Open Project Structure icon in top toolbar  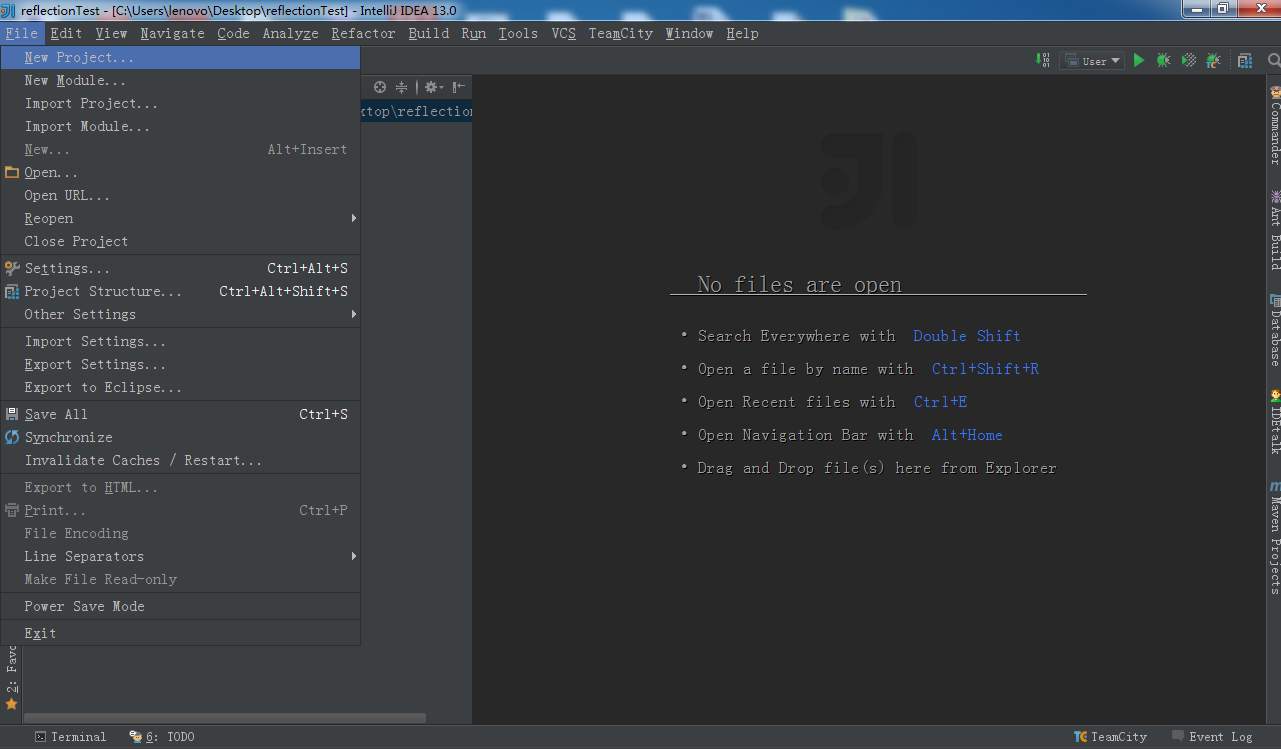1245,60
